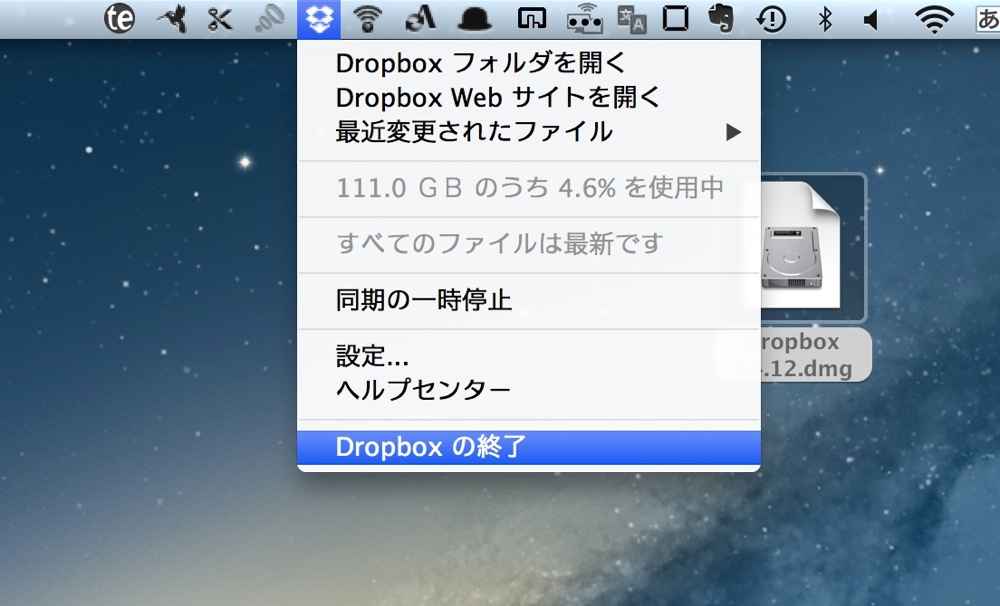Expand the submenu arrow for recent files
1000x606 pixels.
733,132
